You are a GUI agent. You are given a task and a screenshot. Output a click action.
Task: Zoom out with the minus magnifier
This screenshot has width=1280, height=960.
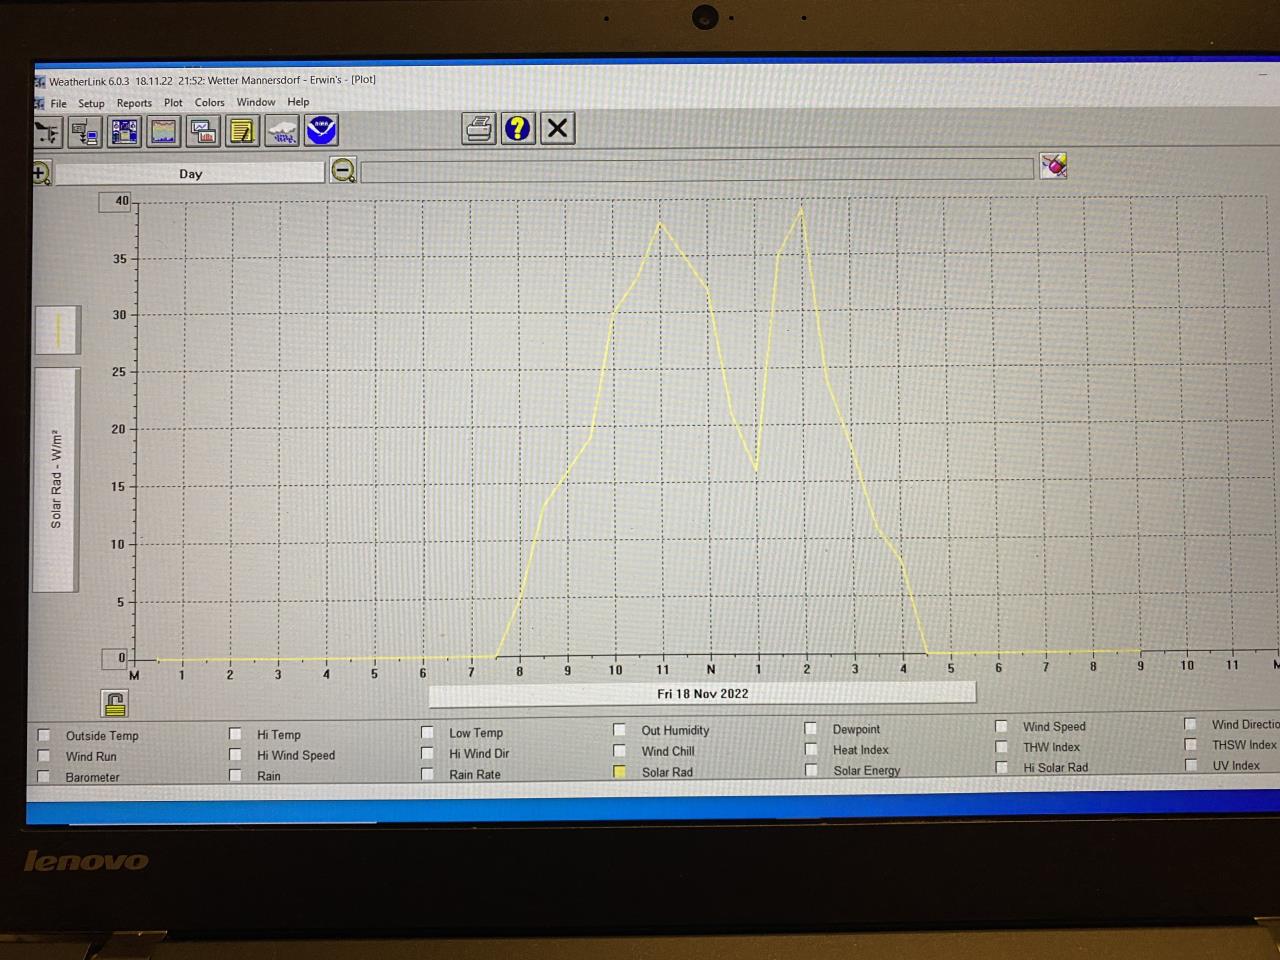(343, 170)
